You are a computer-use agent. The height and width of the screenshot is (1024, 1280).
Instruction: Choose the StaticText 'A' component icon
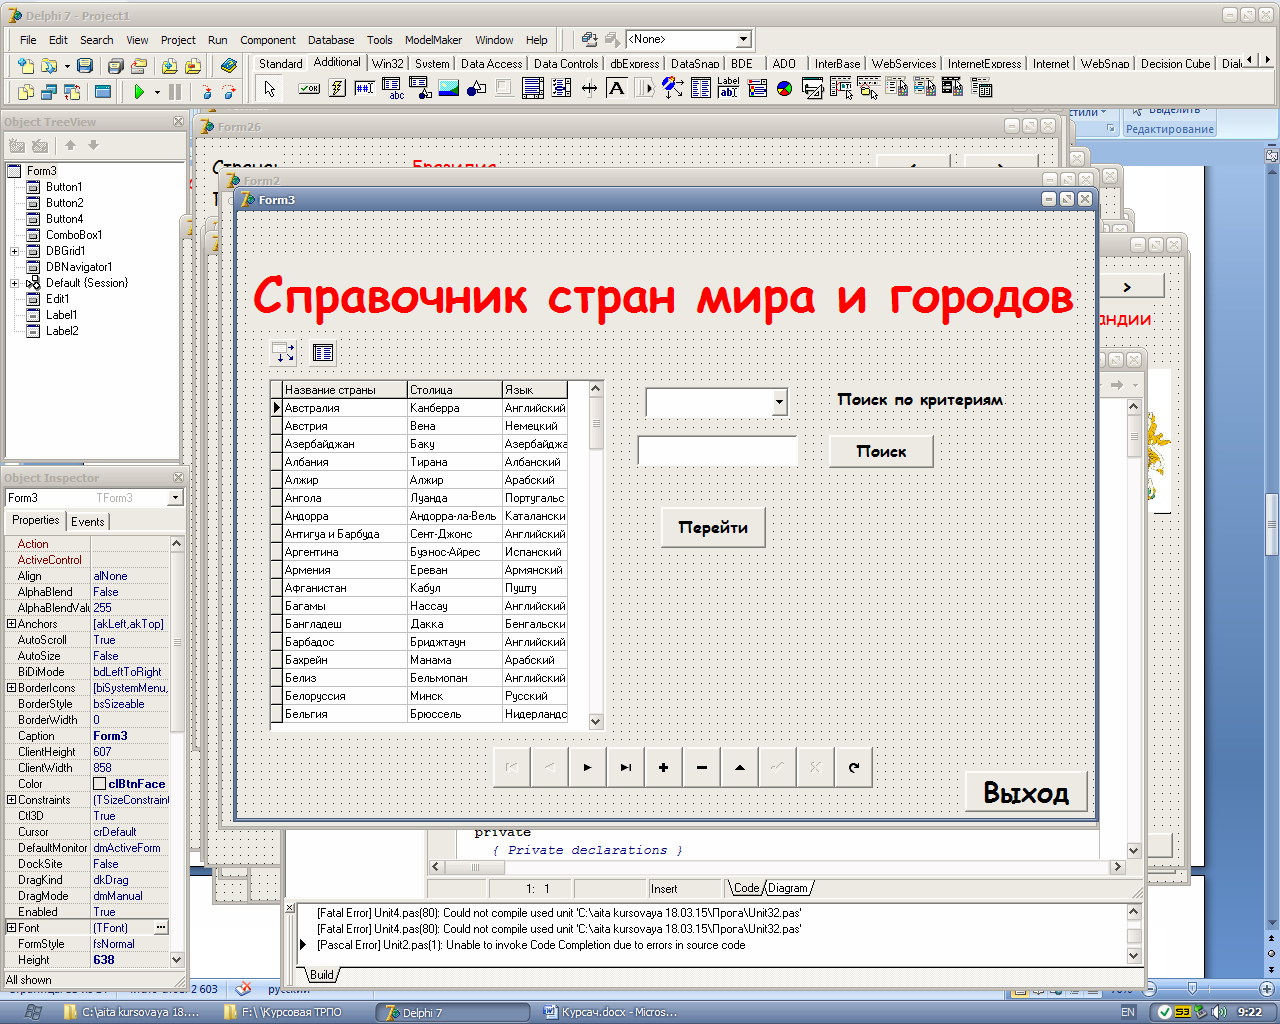(x=616, y=88)
